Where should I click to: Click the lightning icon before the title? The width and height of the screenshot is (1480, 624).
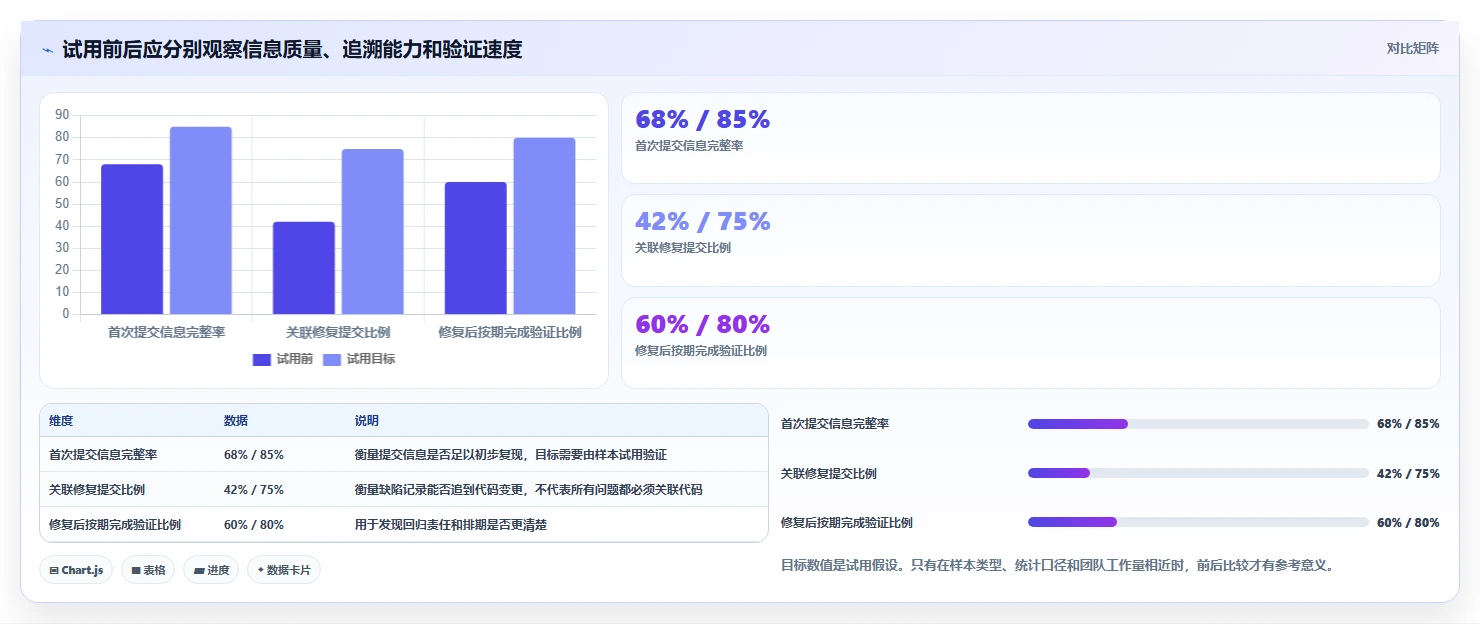click(48, 49)
